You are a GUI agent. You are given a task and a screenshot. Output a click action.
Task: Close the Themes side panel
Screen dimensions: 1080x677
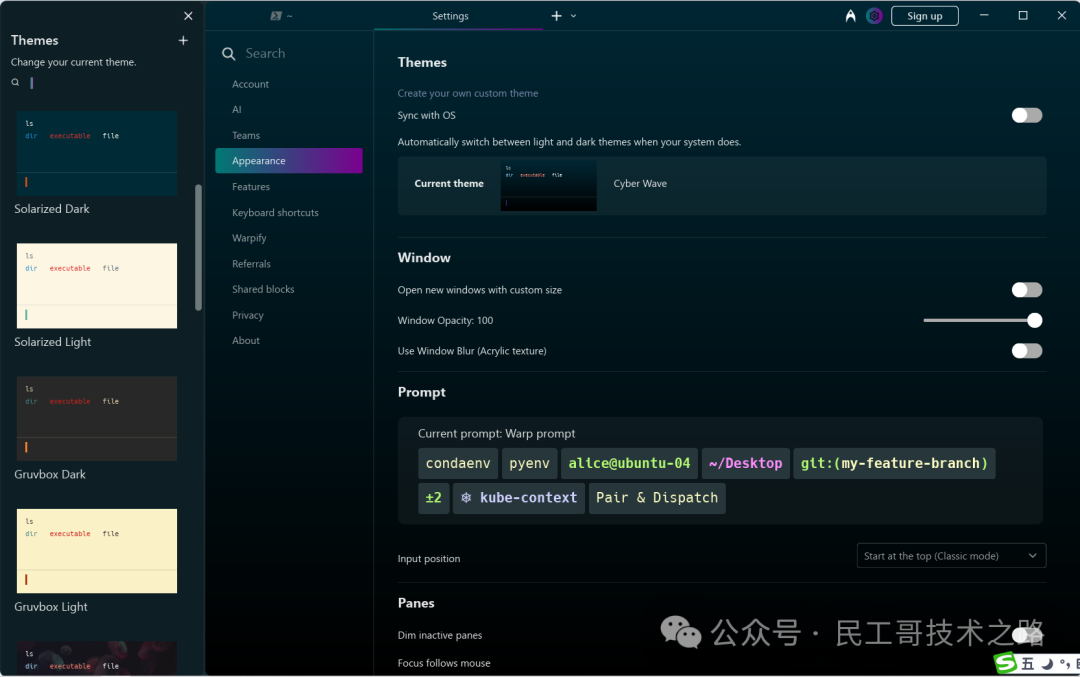[188, 16]
